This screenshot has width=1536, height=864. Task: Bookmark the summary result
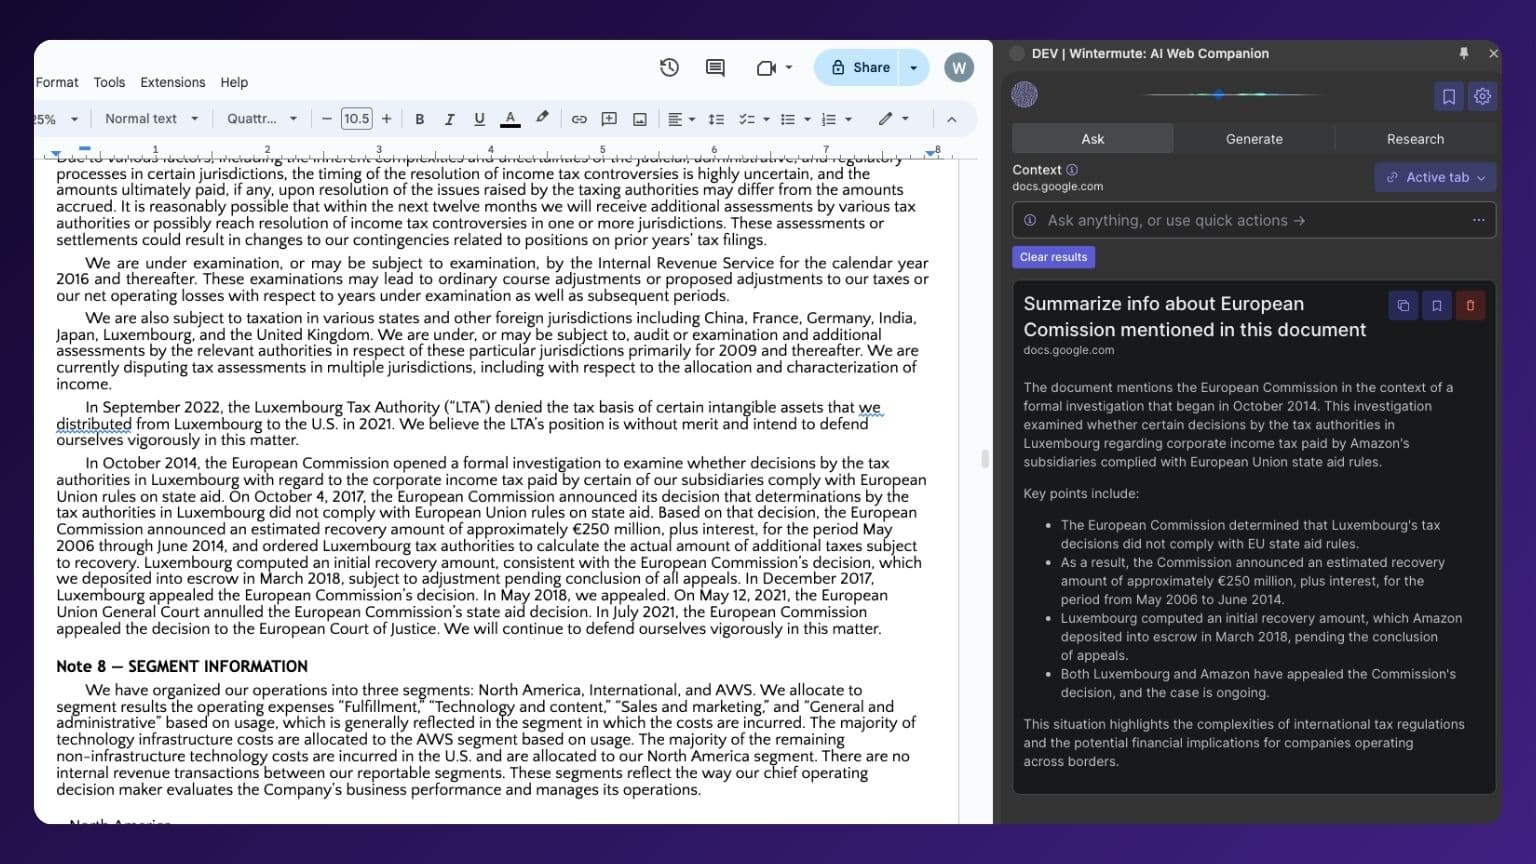click(1437, 306)
